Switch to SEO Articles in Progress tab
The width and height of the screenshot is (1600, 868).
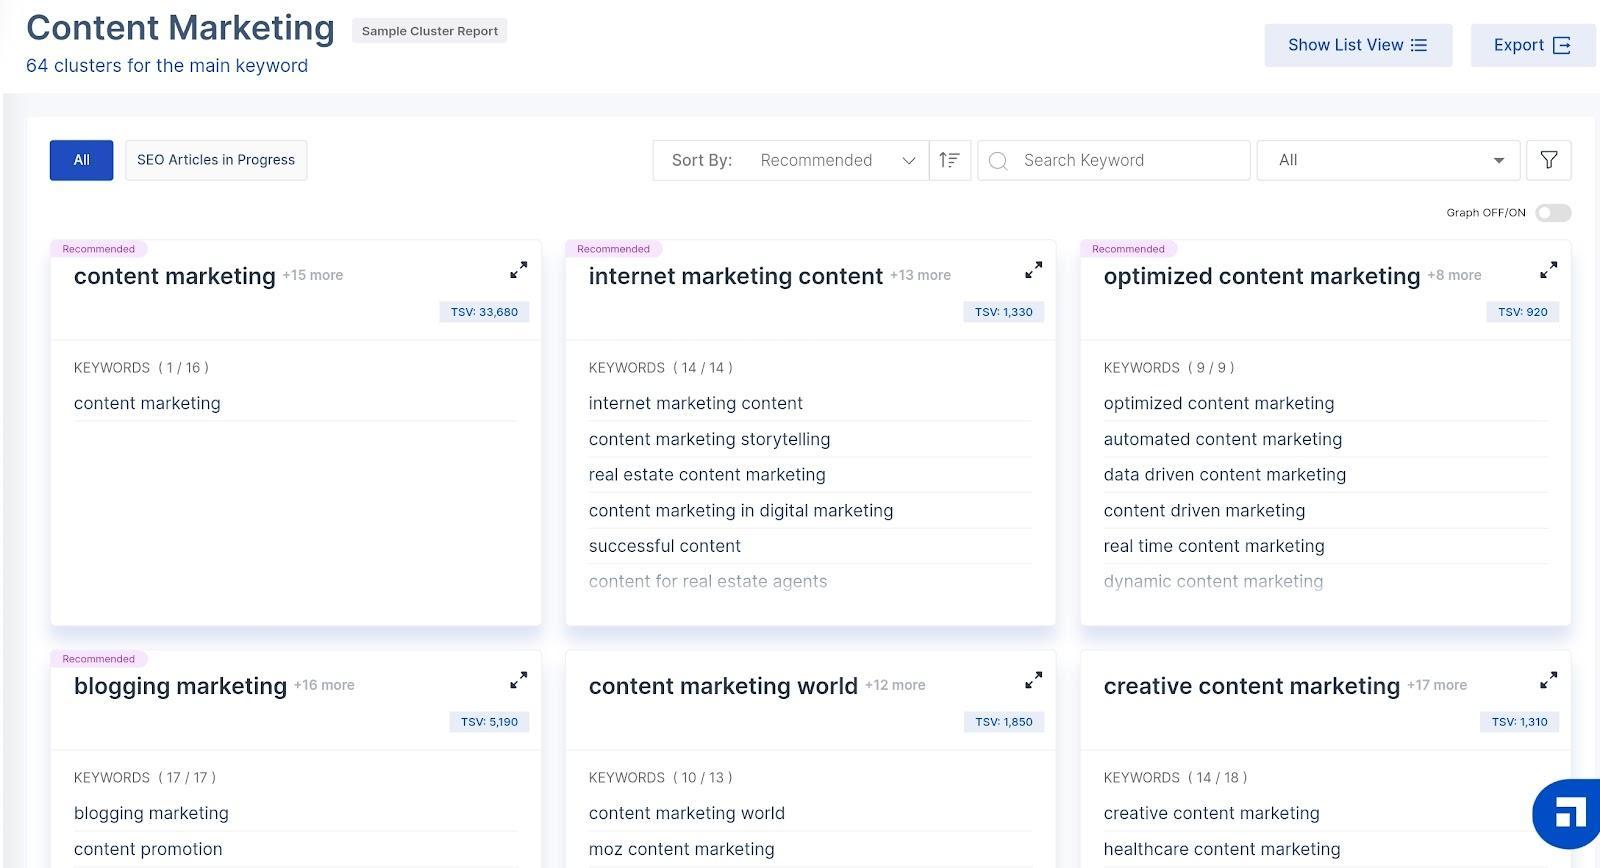216,160
